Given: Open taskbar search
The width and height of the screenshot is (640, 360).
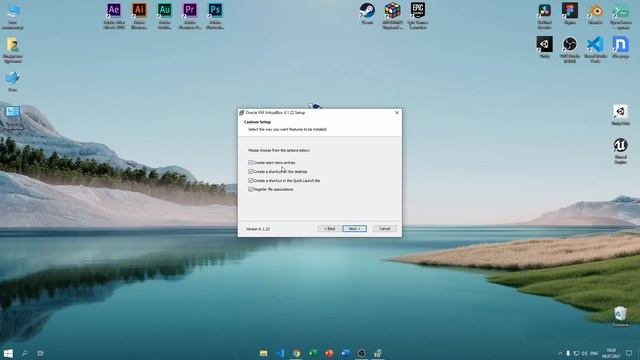Looking at the screenshot, I should click(x=25, y=353).
